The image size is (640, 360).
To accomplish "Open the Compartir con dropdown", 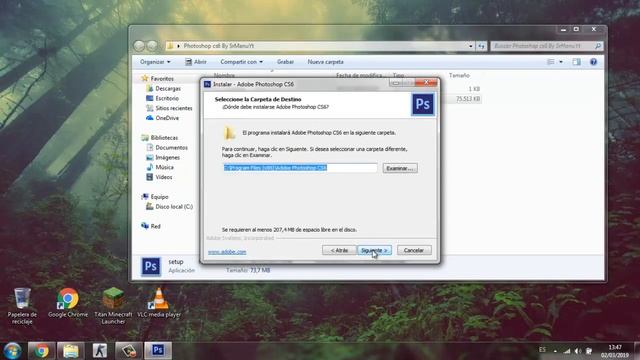I will (x=242, y=62).
